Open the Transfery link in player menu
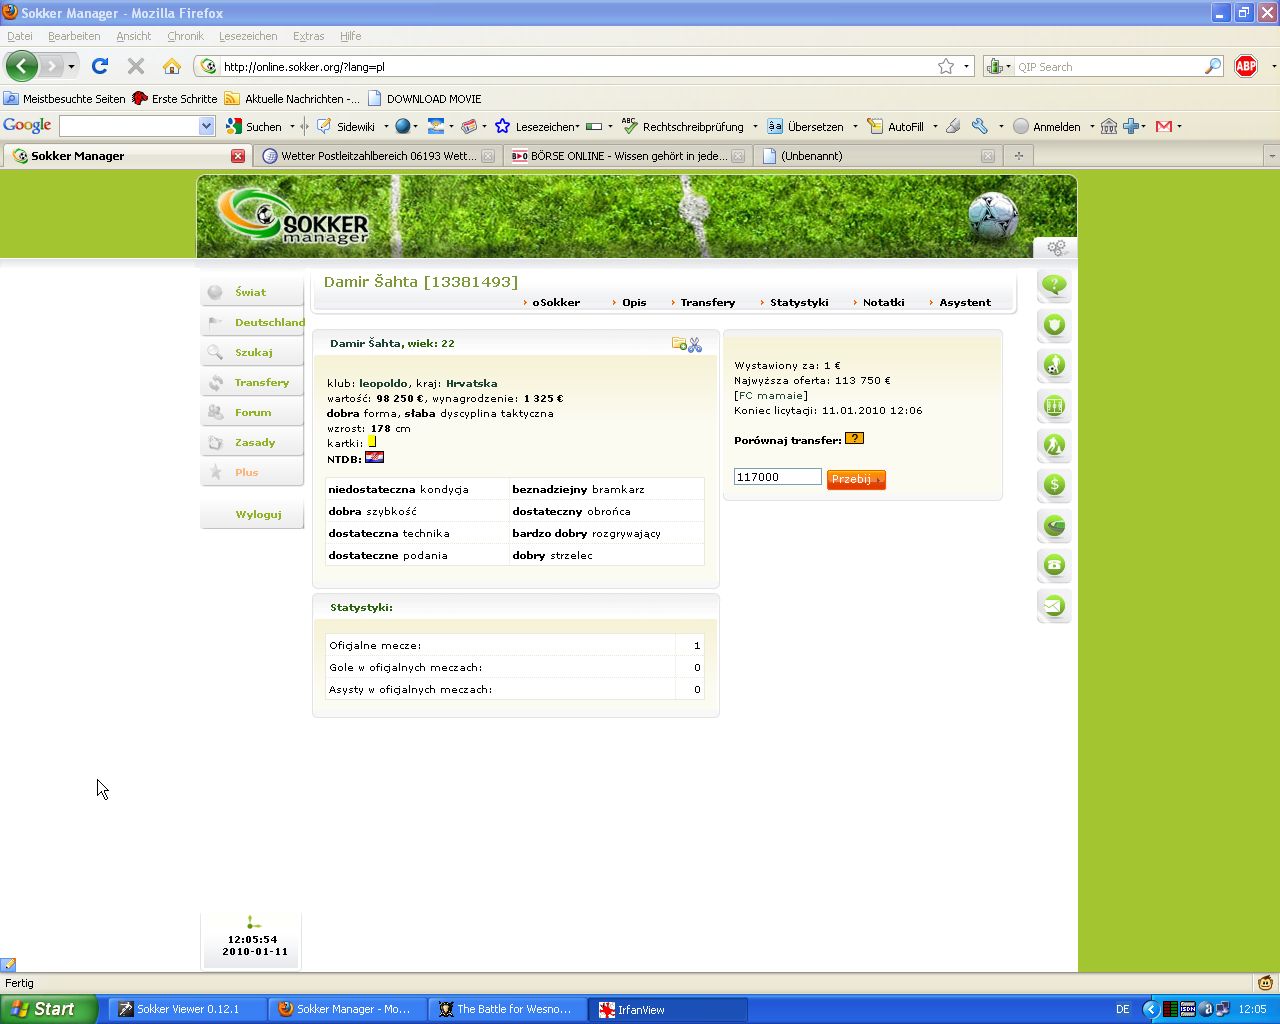Viewport: 1280px width, 1024px height. (707, 302)
